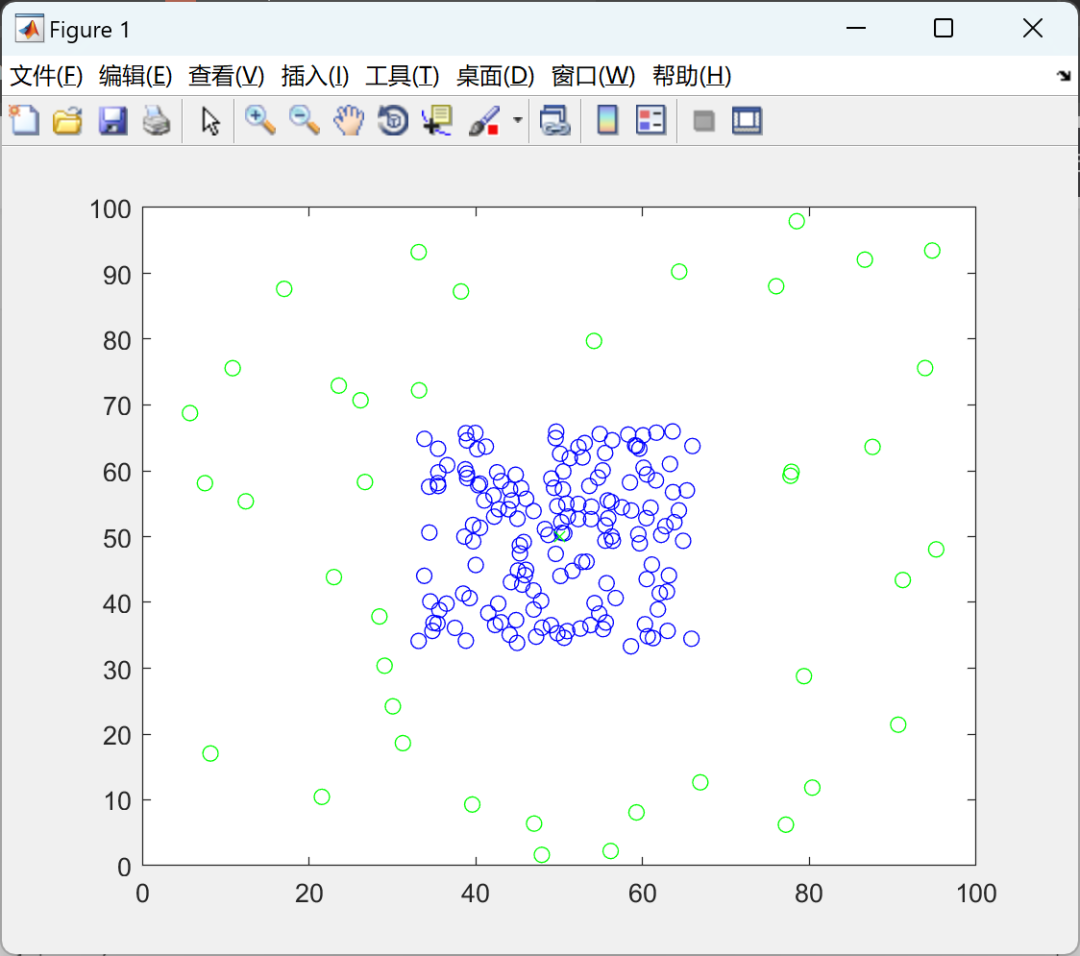Activate the Zoom Out tool

304,121
